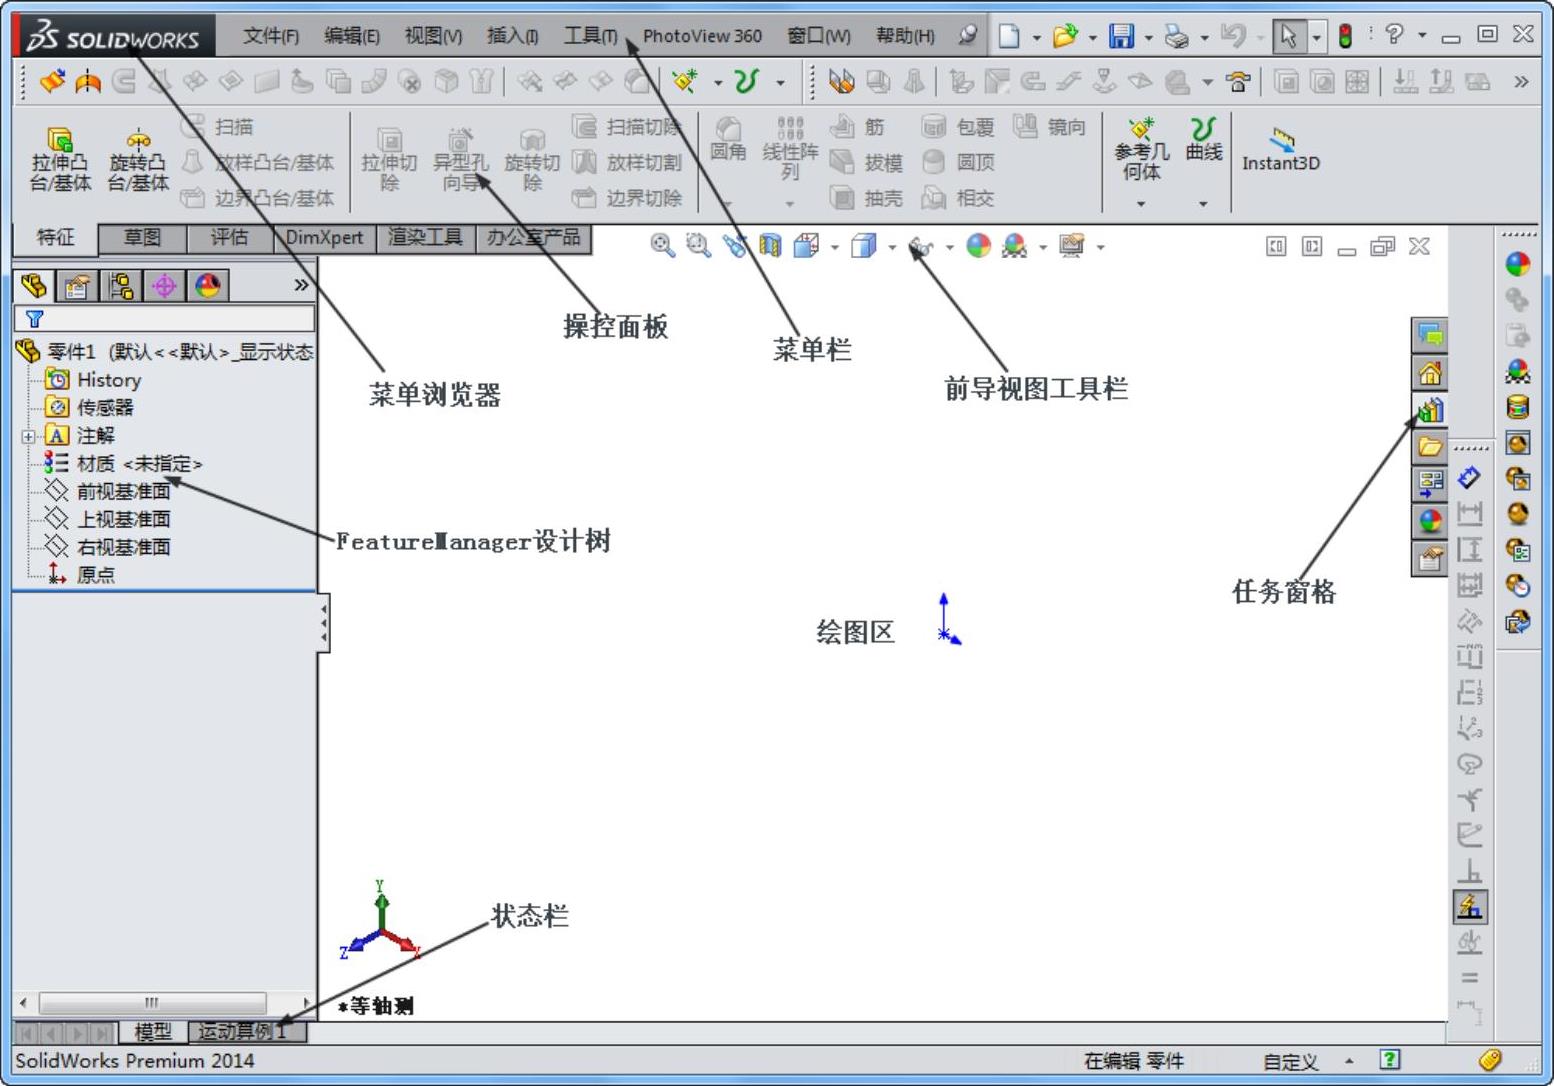Click the Wrap (包覆) tool
The width and height of the screenshot is (1554, 1086).
click(958, 127)
